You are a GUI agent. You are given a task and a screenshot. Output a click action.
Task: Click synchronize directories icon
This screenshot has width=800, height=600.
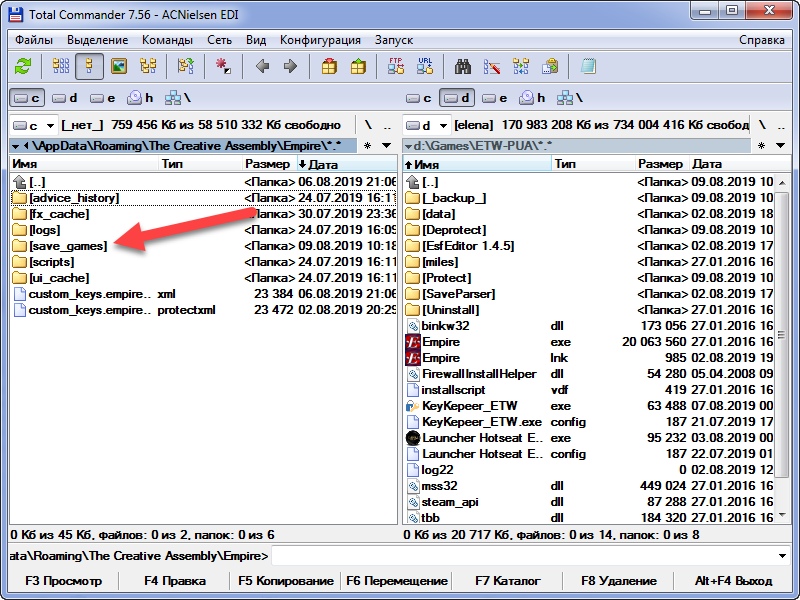[x=521, y=66]
